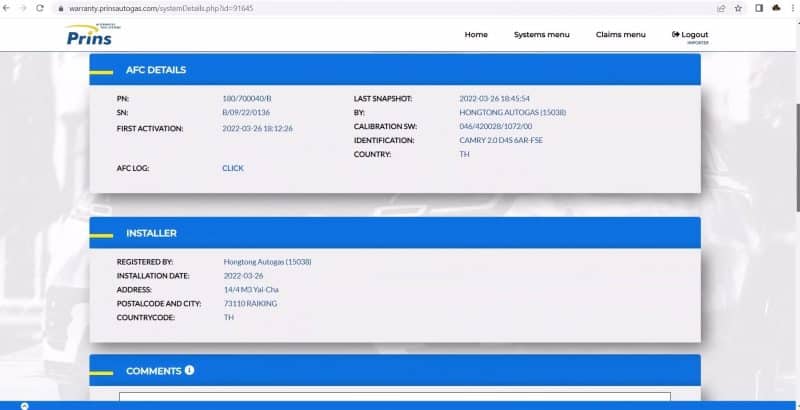Log out via Logout link
This screenshot has width=800, height=410.
coord(690,35)
